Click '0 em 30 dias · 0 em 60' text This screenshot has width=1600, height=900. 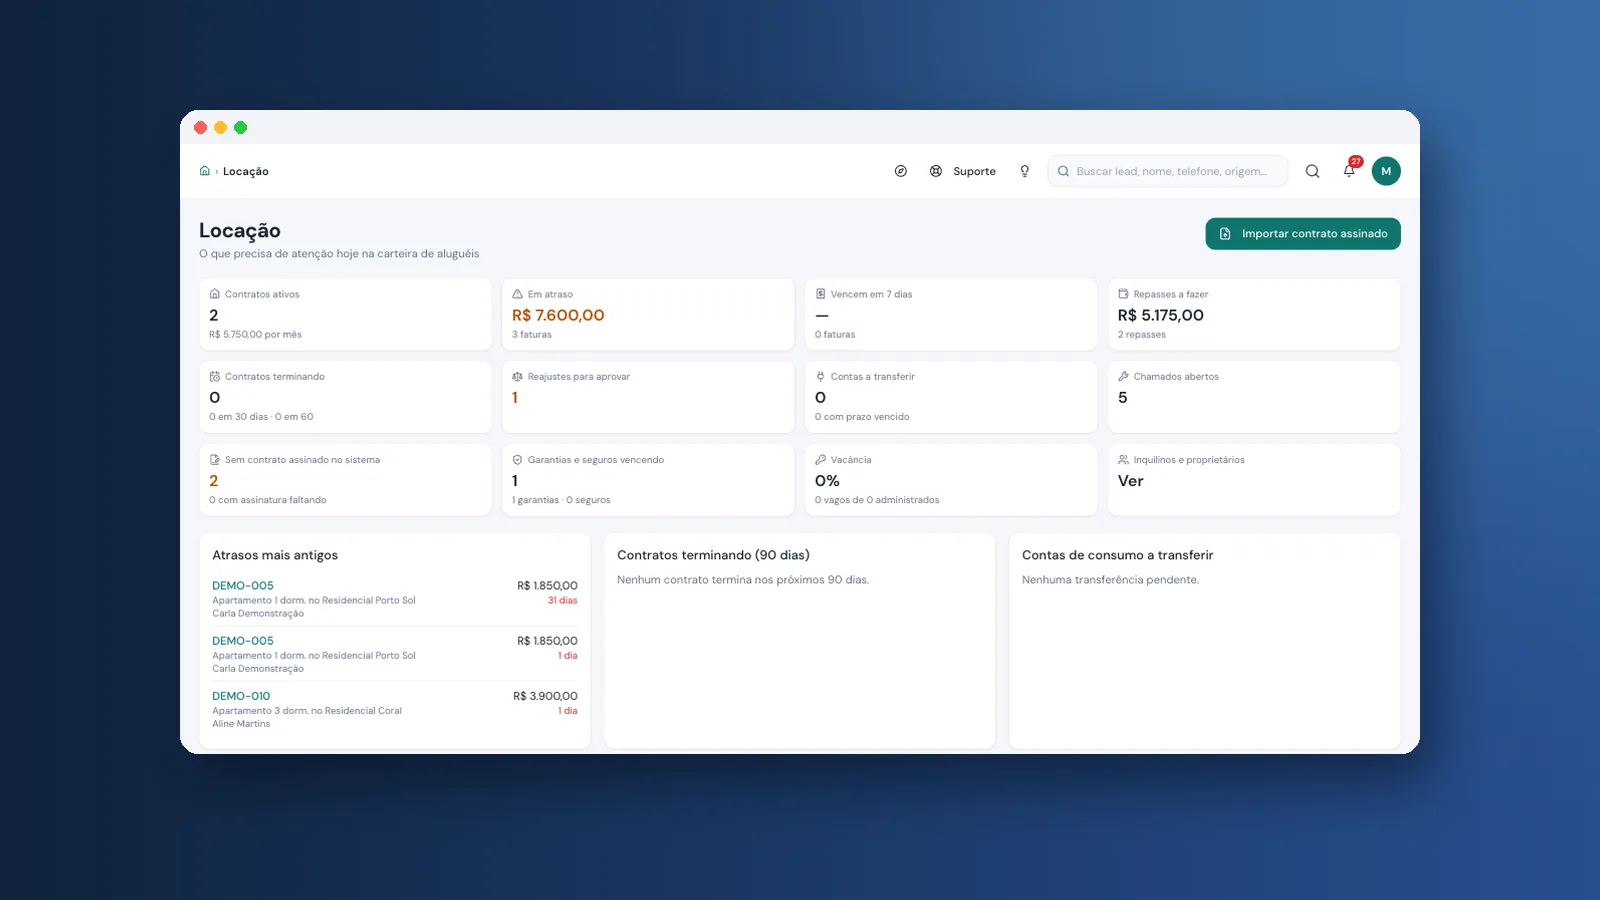coord(261,417)
